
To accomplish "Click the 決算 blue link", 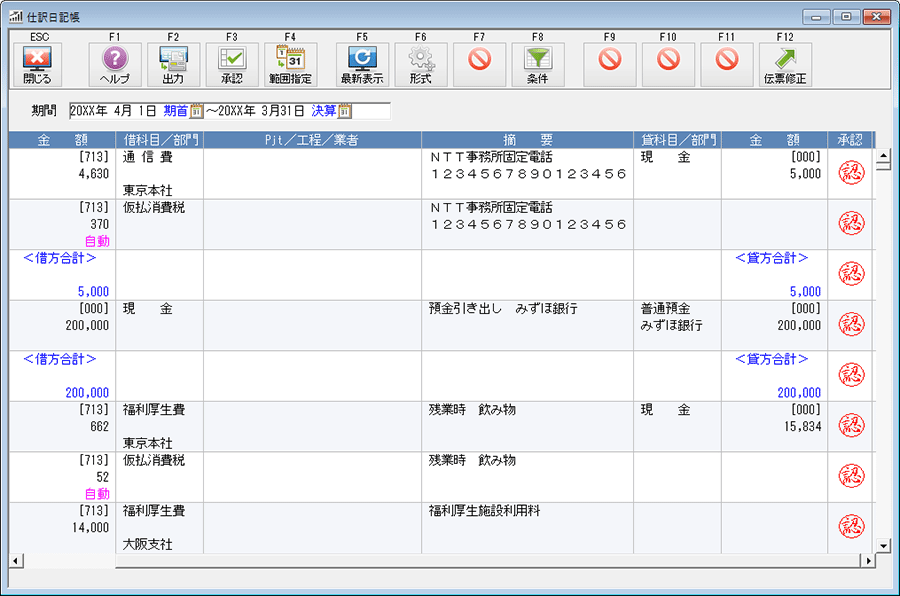I will (323, 111).
